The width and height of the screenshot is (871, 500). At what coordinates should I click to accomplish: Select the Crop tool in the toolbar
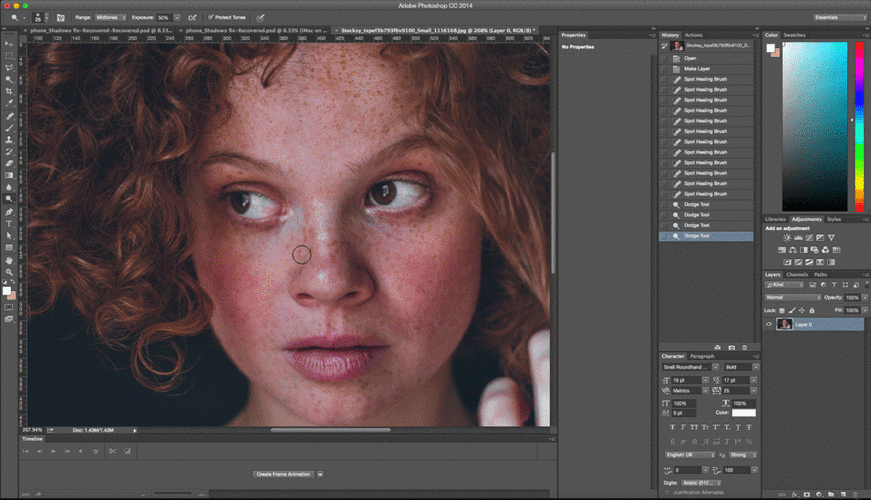(x=9, y=91)
